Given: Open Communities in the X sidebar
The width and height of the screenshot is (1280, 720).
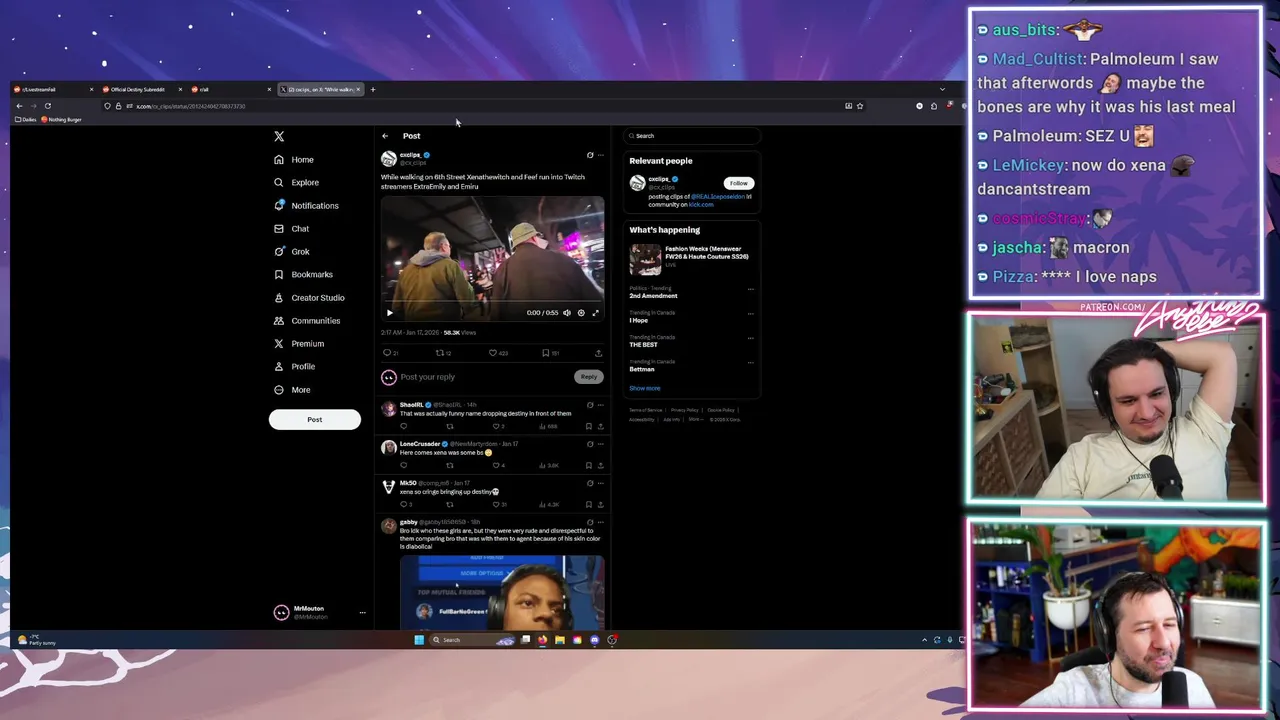Looking at the screenshot, I should (307, 321).
